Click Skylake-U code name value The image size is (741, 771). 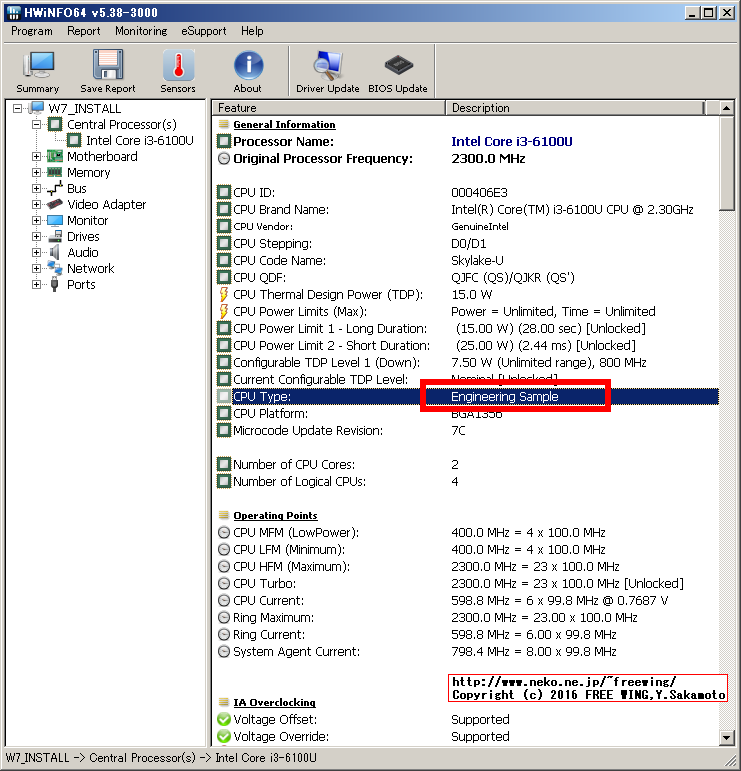[477, 261]
